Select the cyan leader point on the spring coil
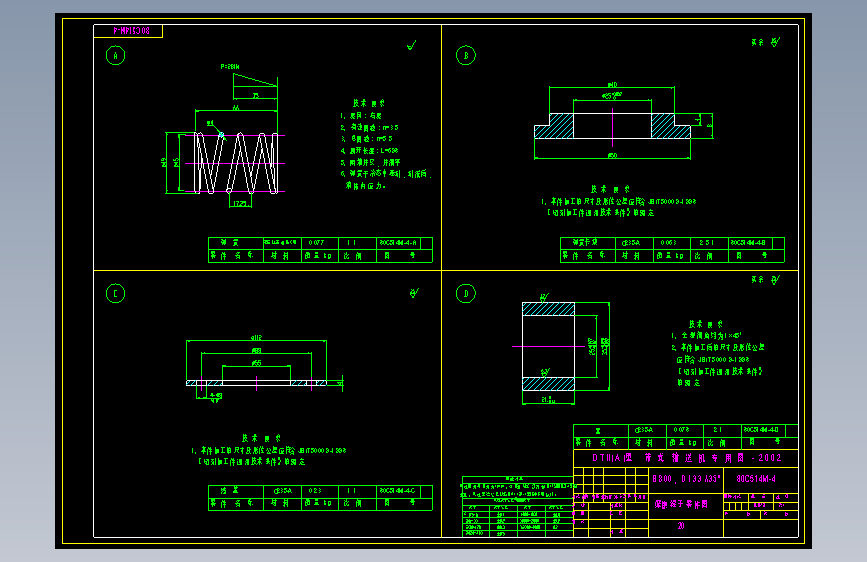This screenshot has height=562, width=867. (221, 135)
